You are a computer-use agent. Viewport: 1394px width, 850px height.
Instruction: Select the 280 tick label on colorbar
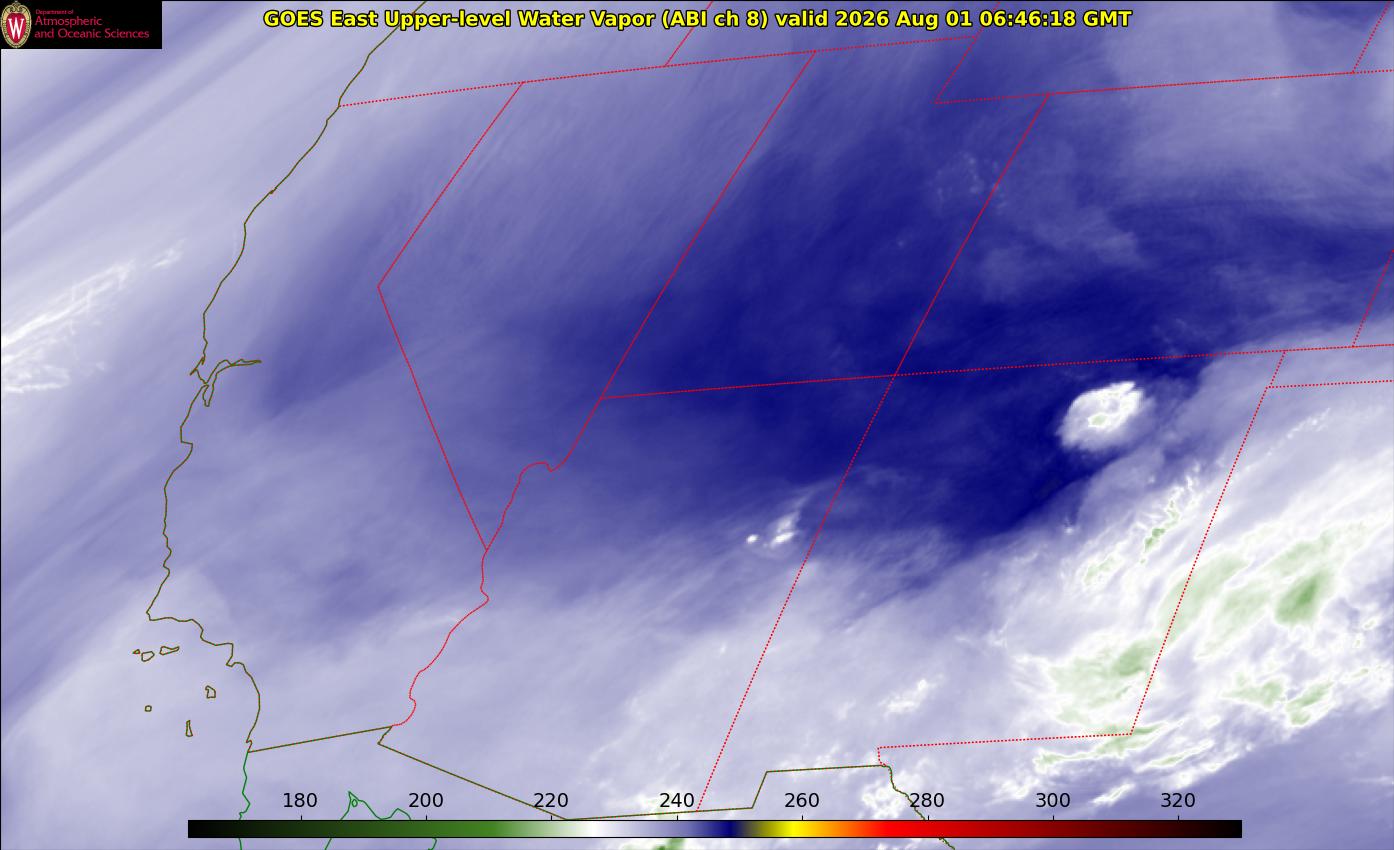click(x=927, y=800)
